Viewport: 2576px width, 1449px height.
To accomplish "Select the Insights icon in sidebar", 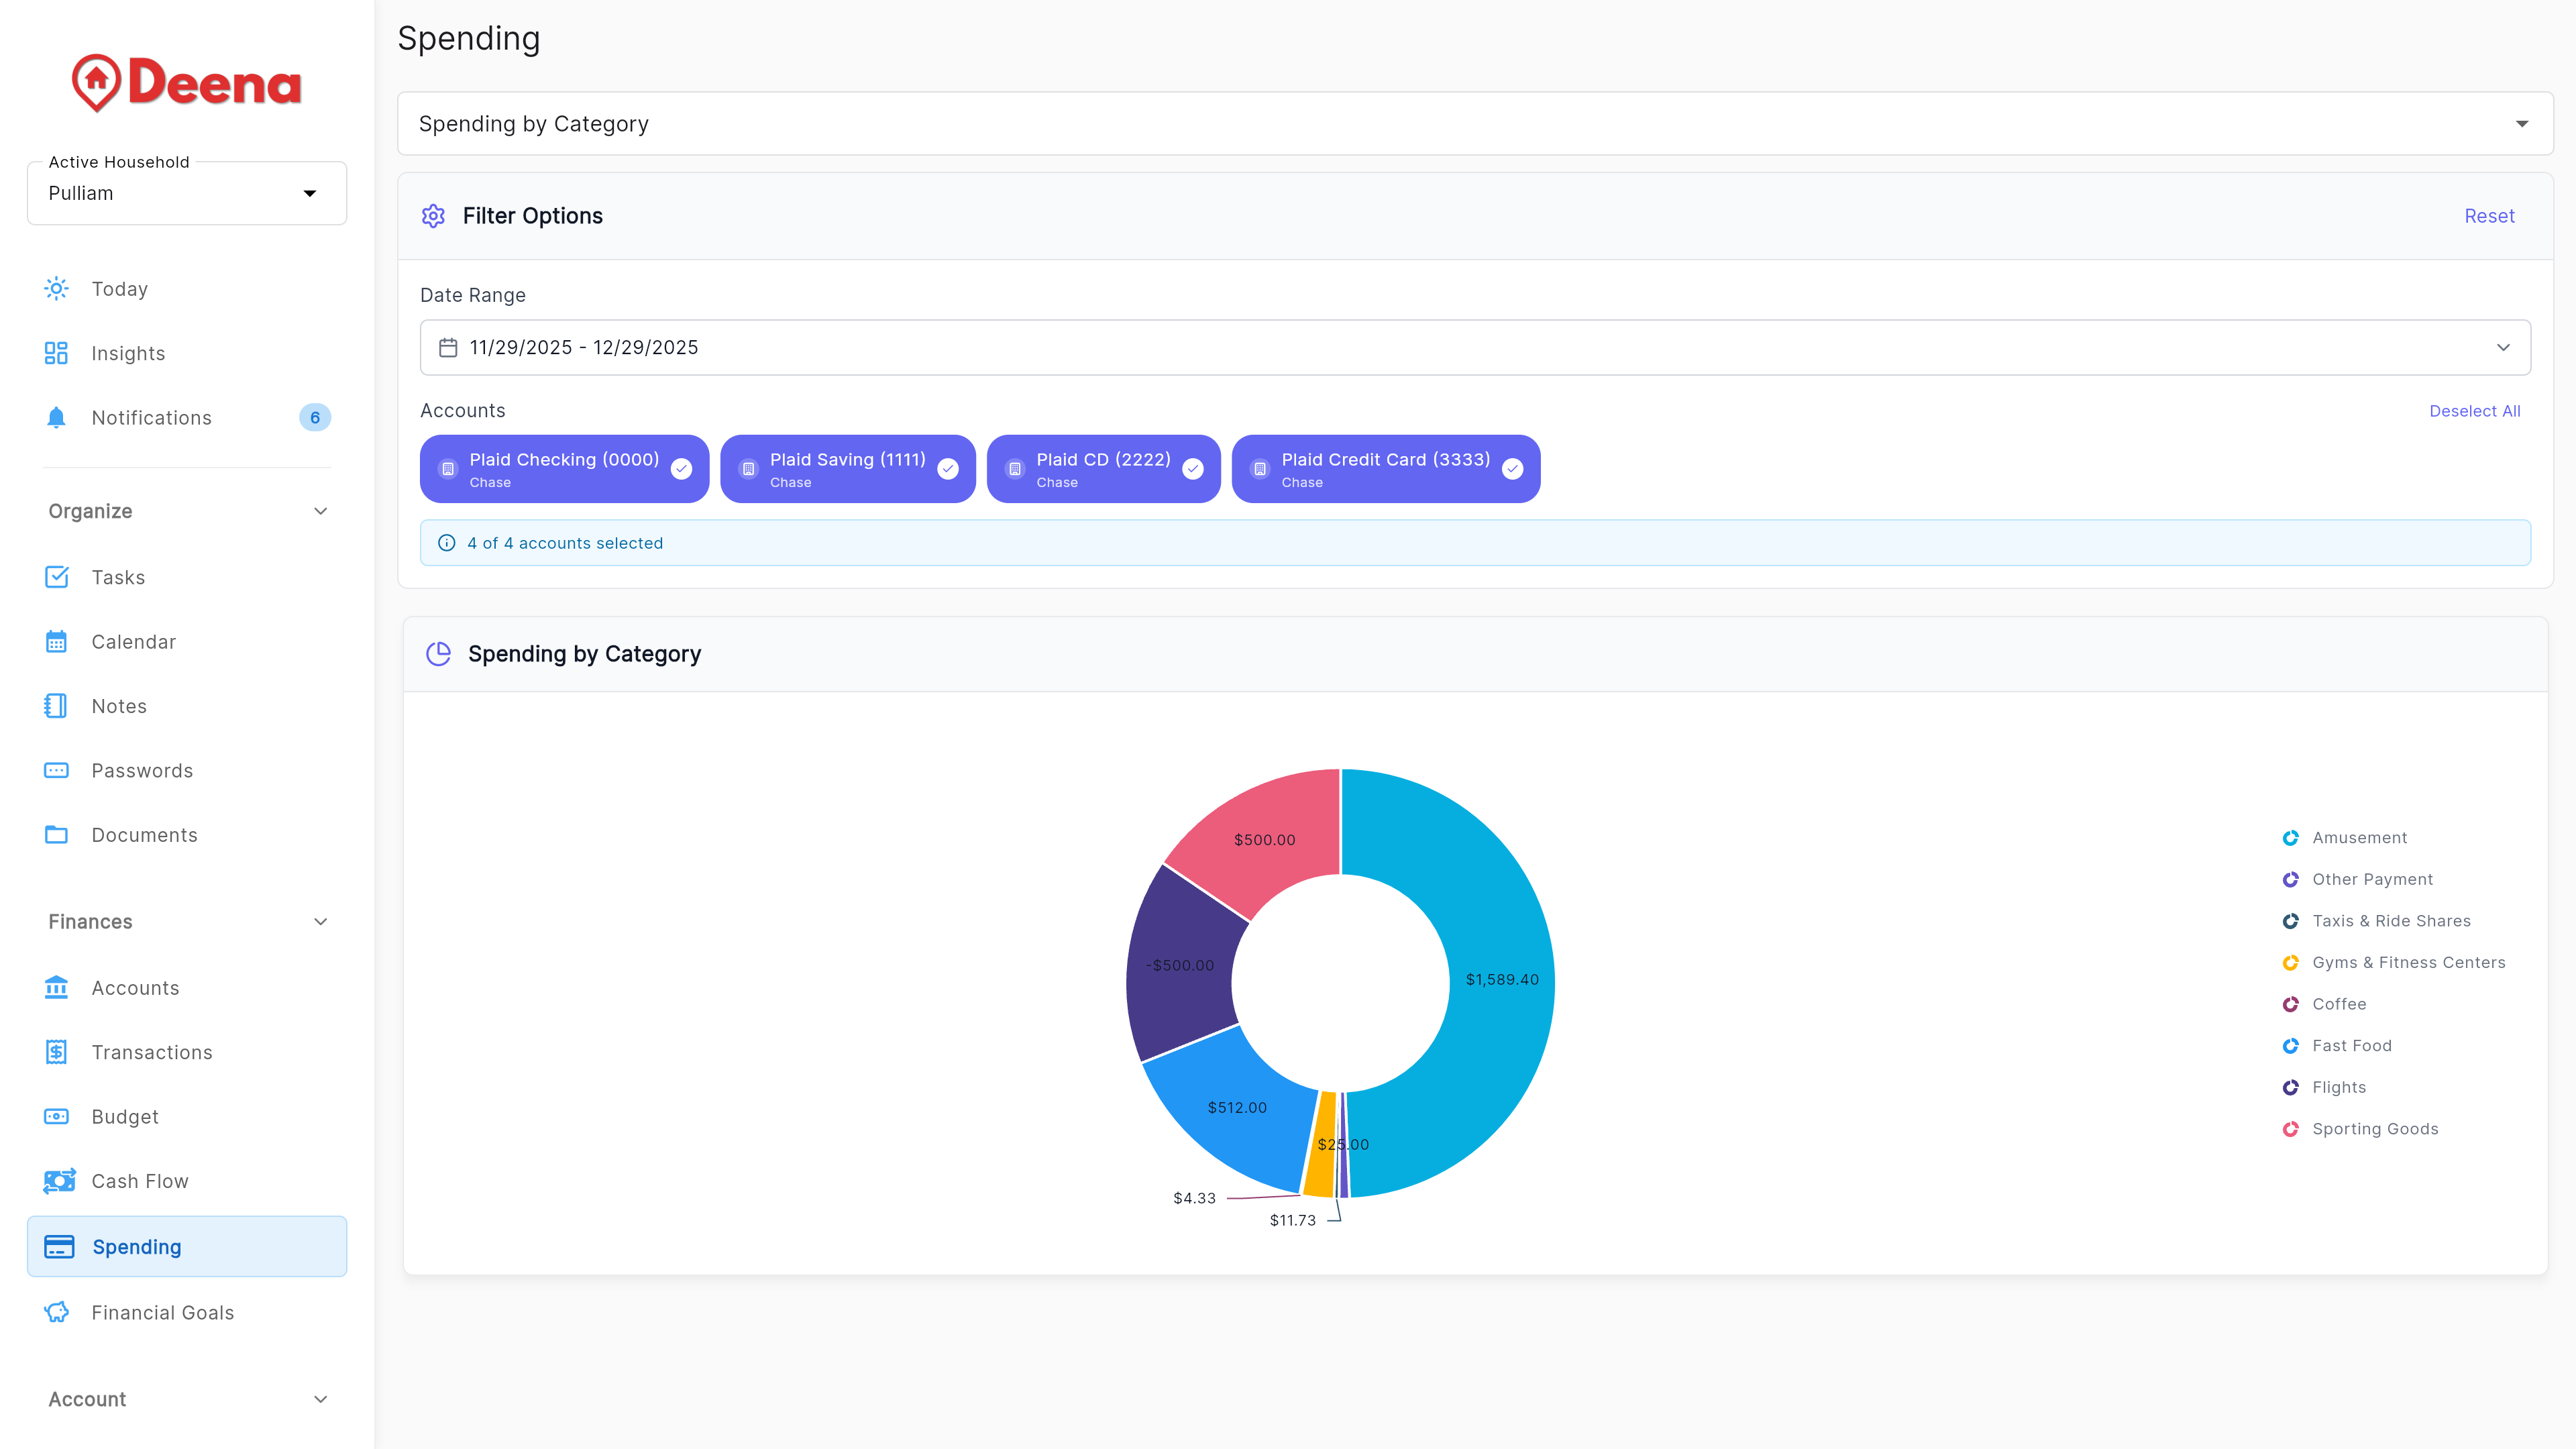I will pos(56,353).
